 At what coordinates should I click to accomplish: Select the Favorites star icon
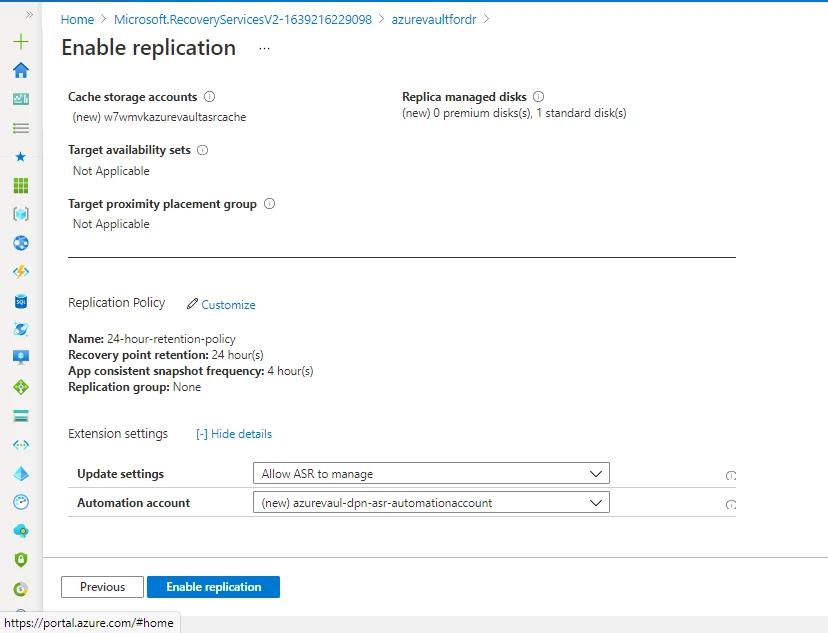click(19, 156)
